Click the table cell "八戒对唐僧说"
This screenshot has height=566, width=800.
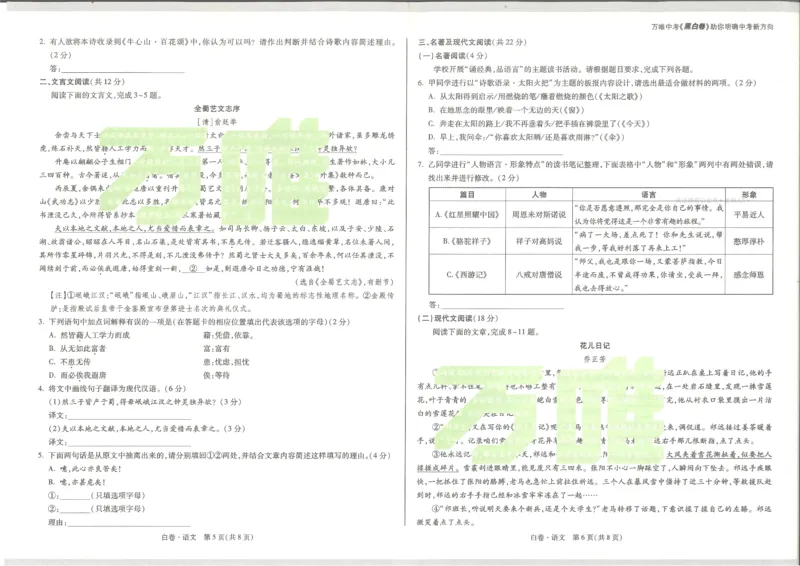click(x=539, y=275)
